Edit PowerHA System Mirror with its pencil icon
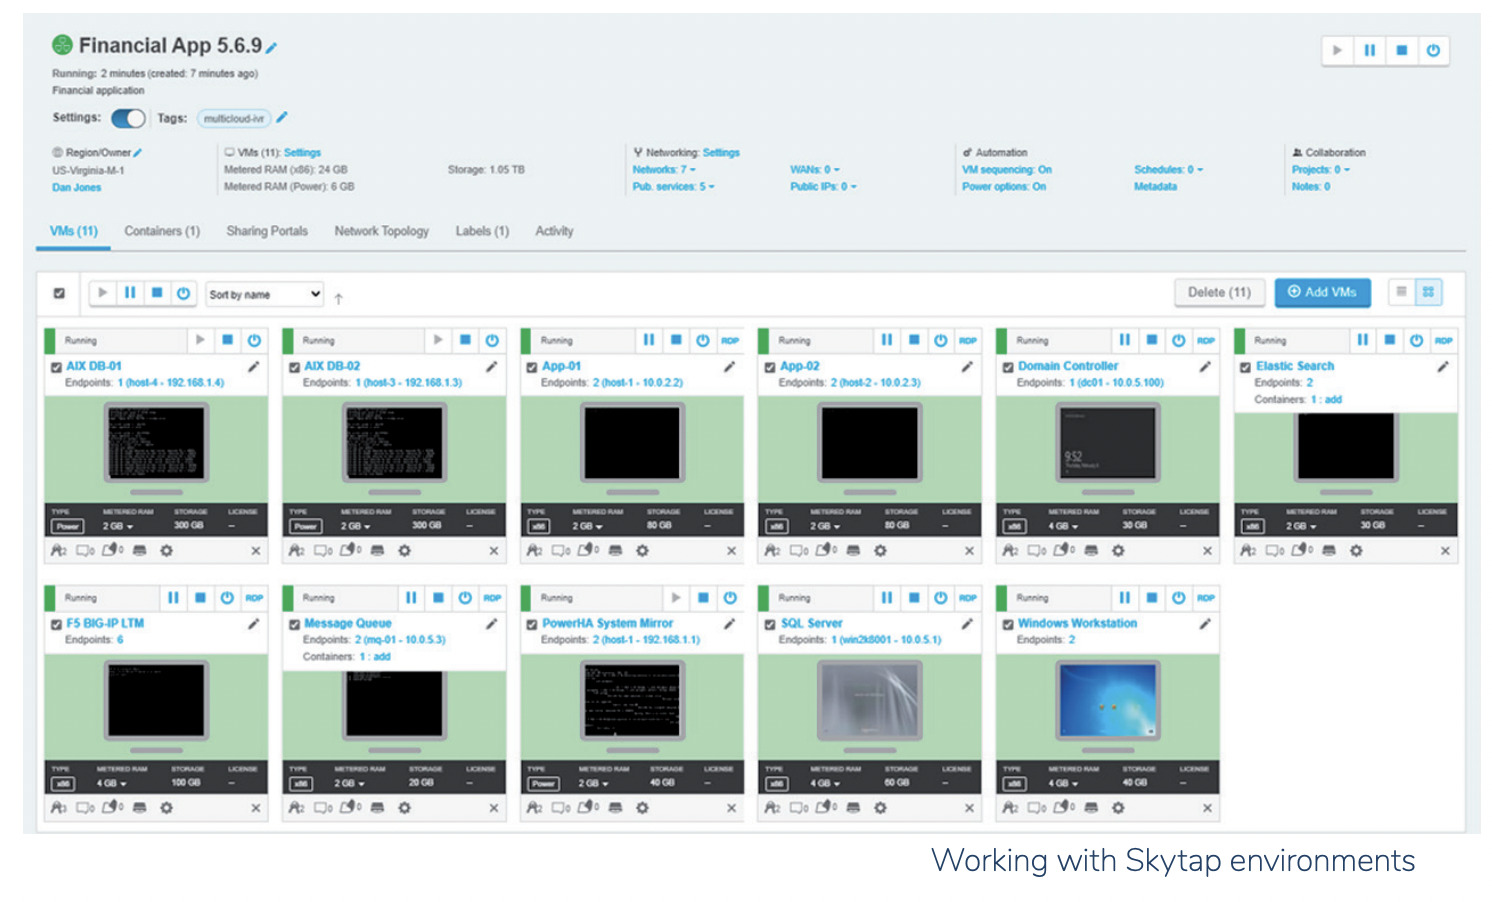The height and width of the screenshot is (902, 1492). click(x=729, y=624)
